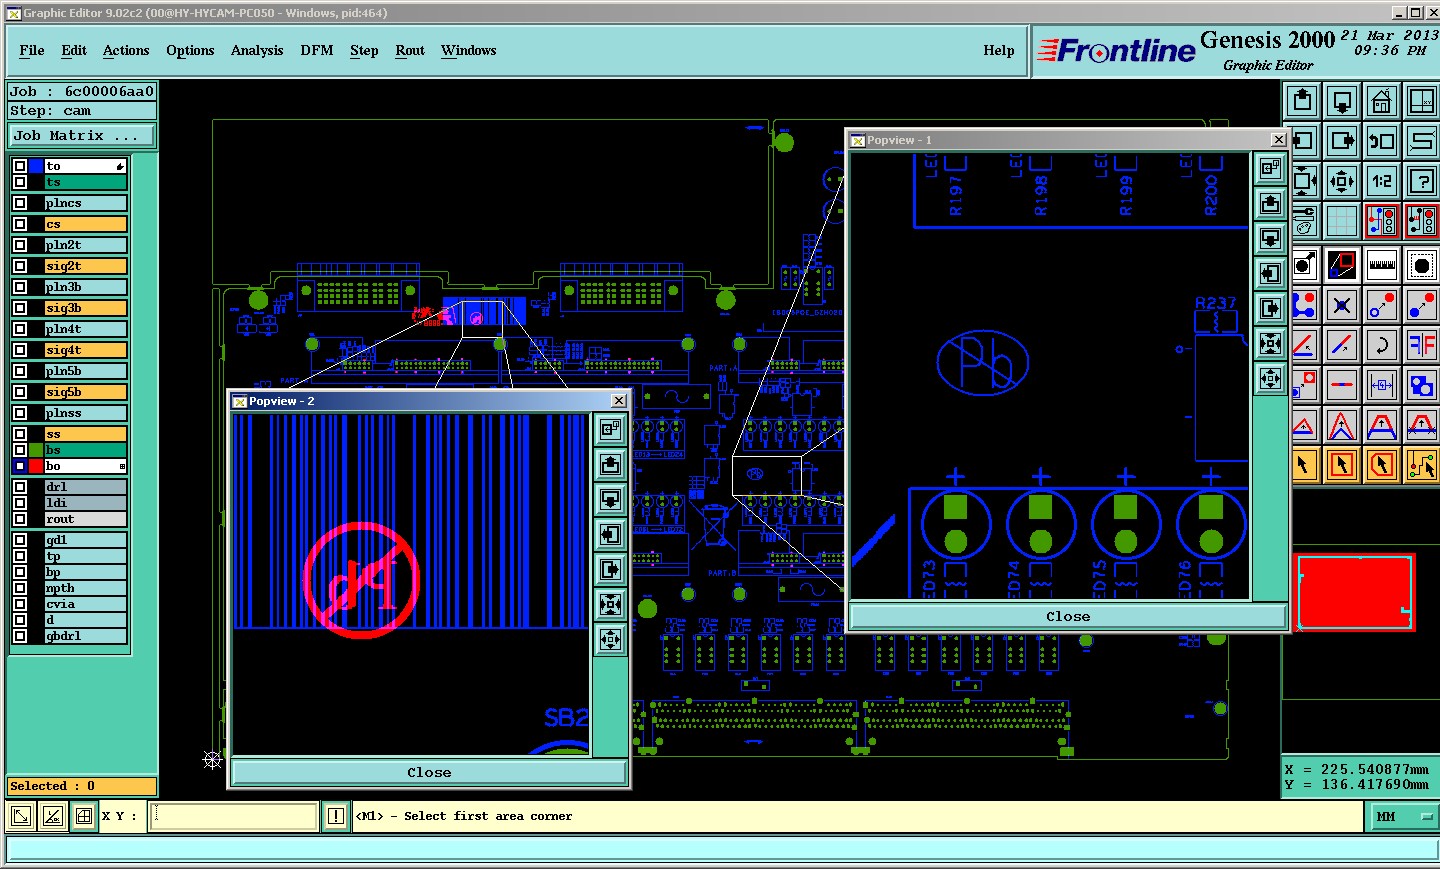Screen dimensions: 1440x869
Task: Select the 'plnss' layer name
Action: coord(86,413)
